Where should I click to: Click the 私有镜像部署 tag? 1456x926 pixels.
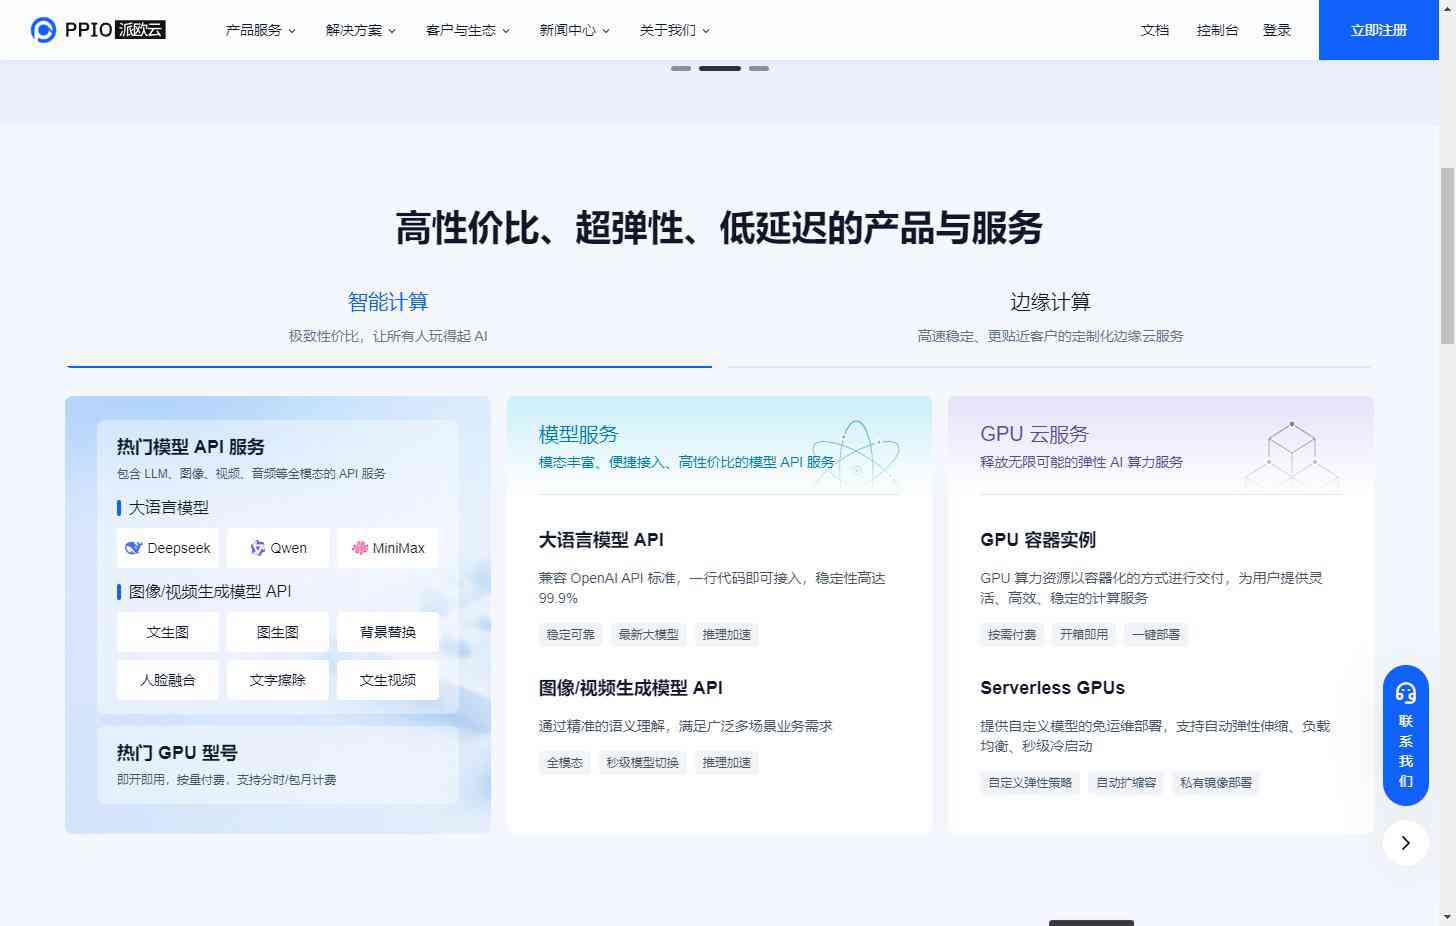[x=1216, y=783]
